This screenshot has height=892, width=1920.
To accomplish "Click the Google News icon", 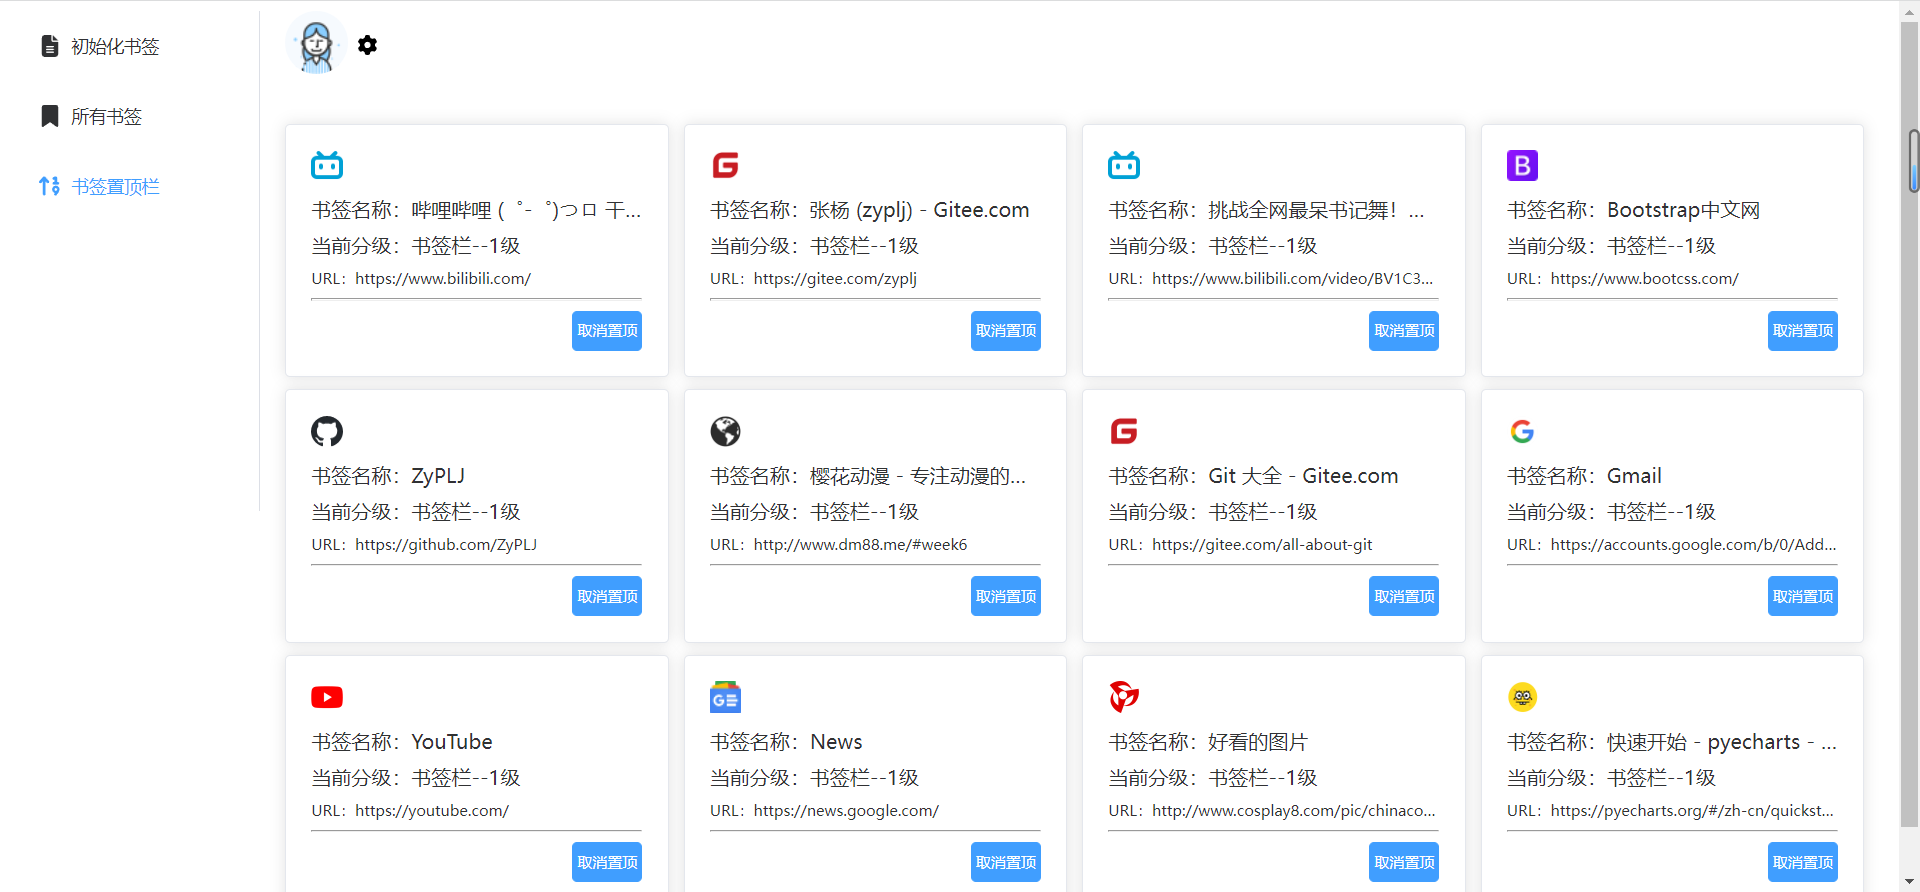I will [x=725, y=697].
